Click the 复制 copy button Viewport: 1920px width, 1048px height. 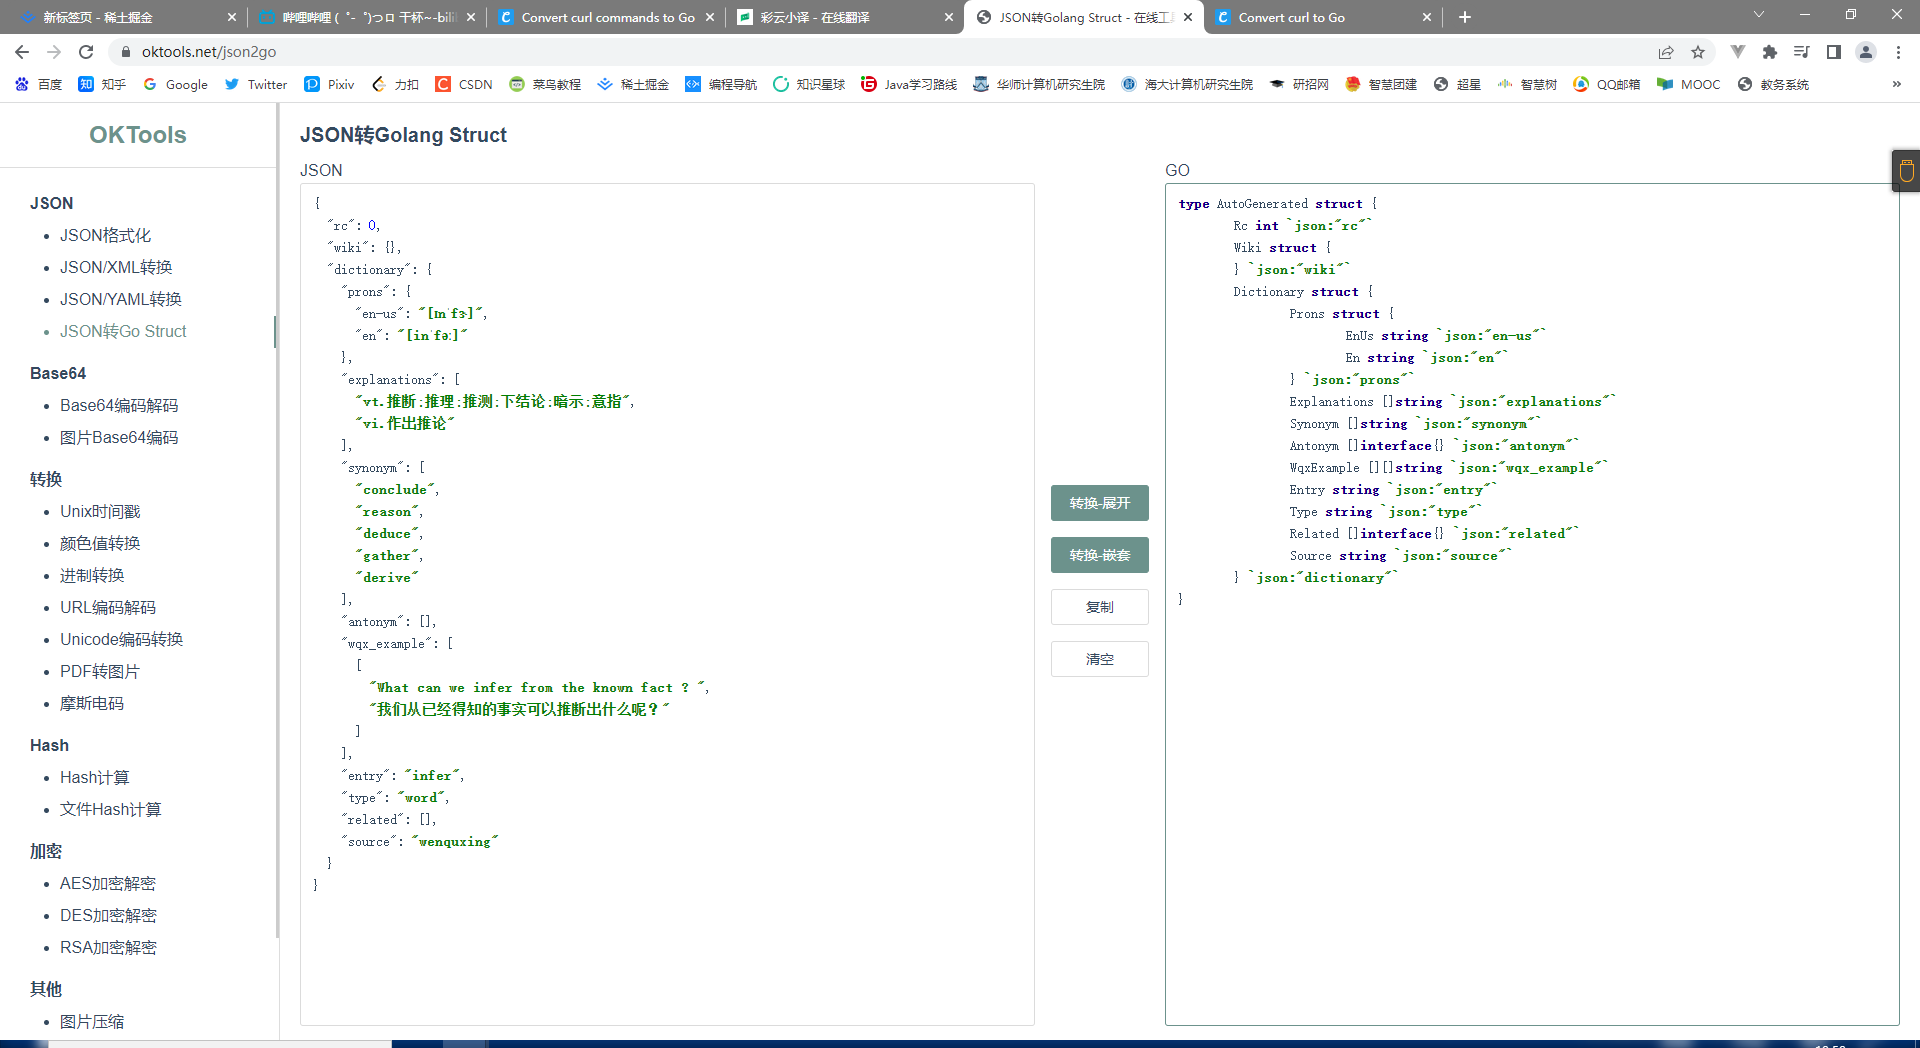click(1099, 607)
